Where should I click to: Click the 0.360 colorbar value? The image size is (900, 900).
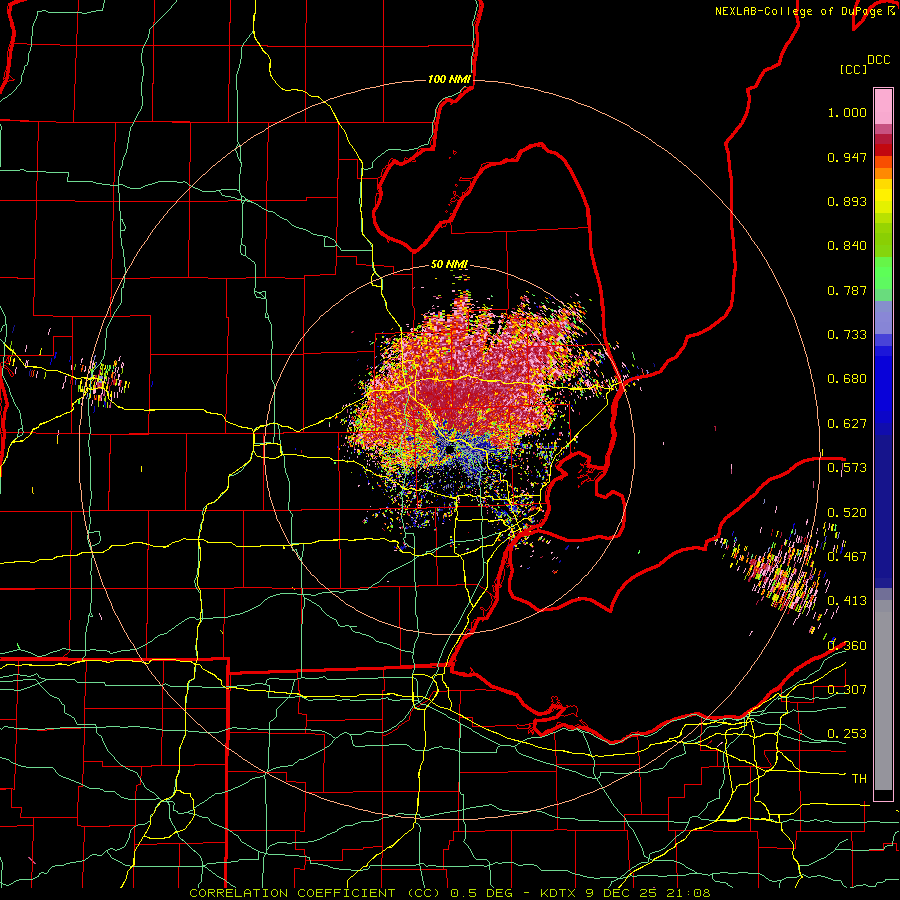coord(847,646)
